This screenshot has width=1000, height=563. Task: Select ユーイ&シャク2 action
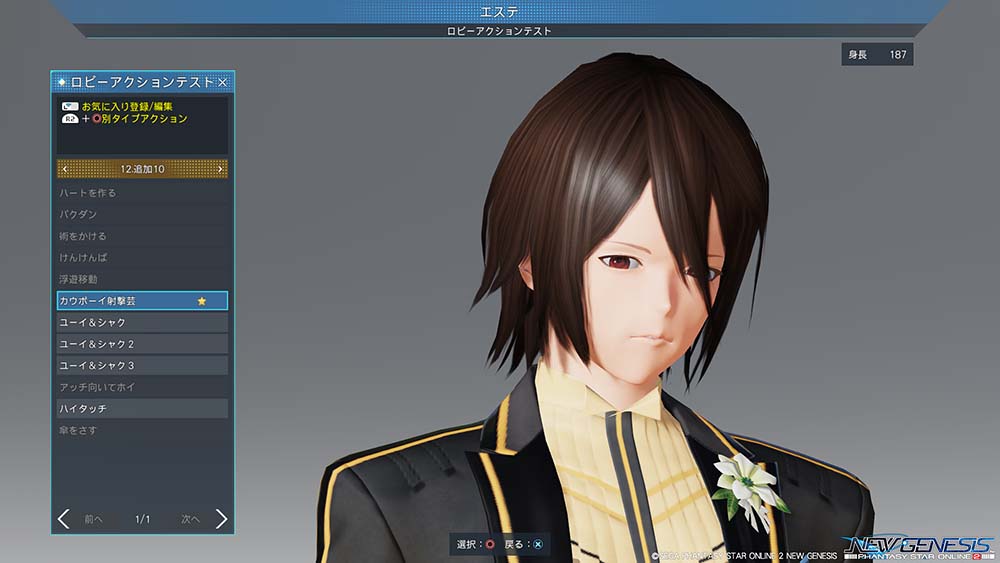(142, 344)
